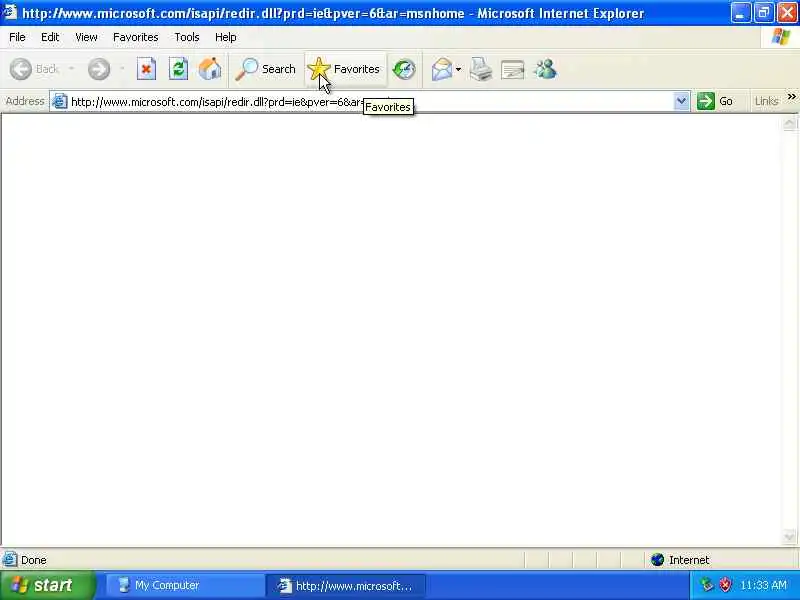Go to the Home page icon
800x600 pixels.
point(210,69)
